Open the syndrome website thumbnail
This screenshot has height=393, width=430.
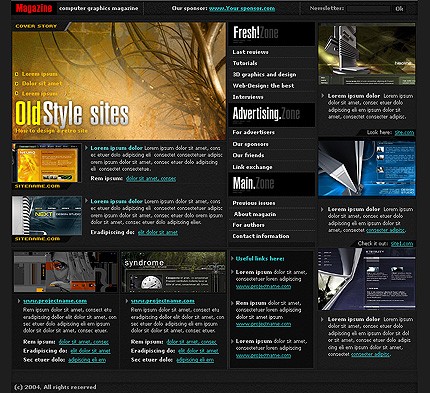pos(173,272)
